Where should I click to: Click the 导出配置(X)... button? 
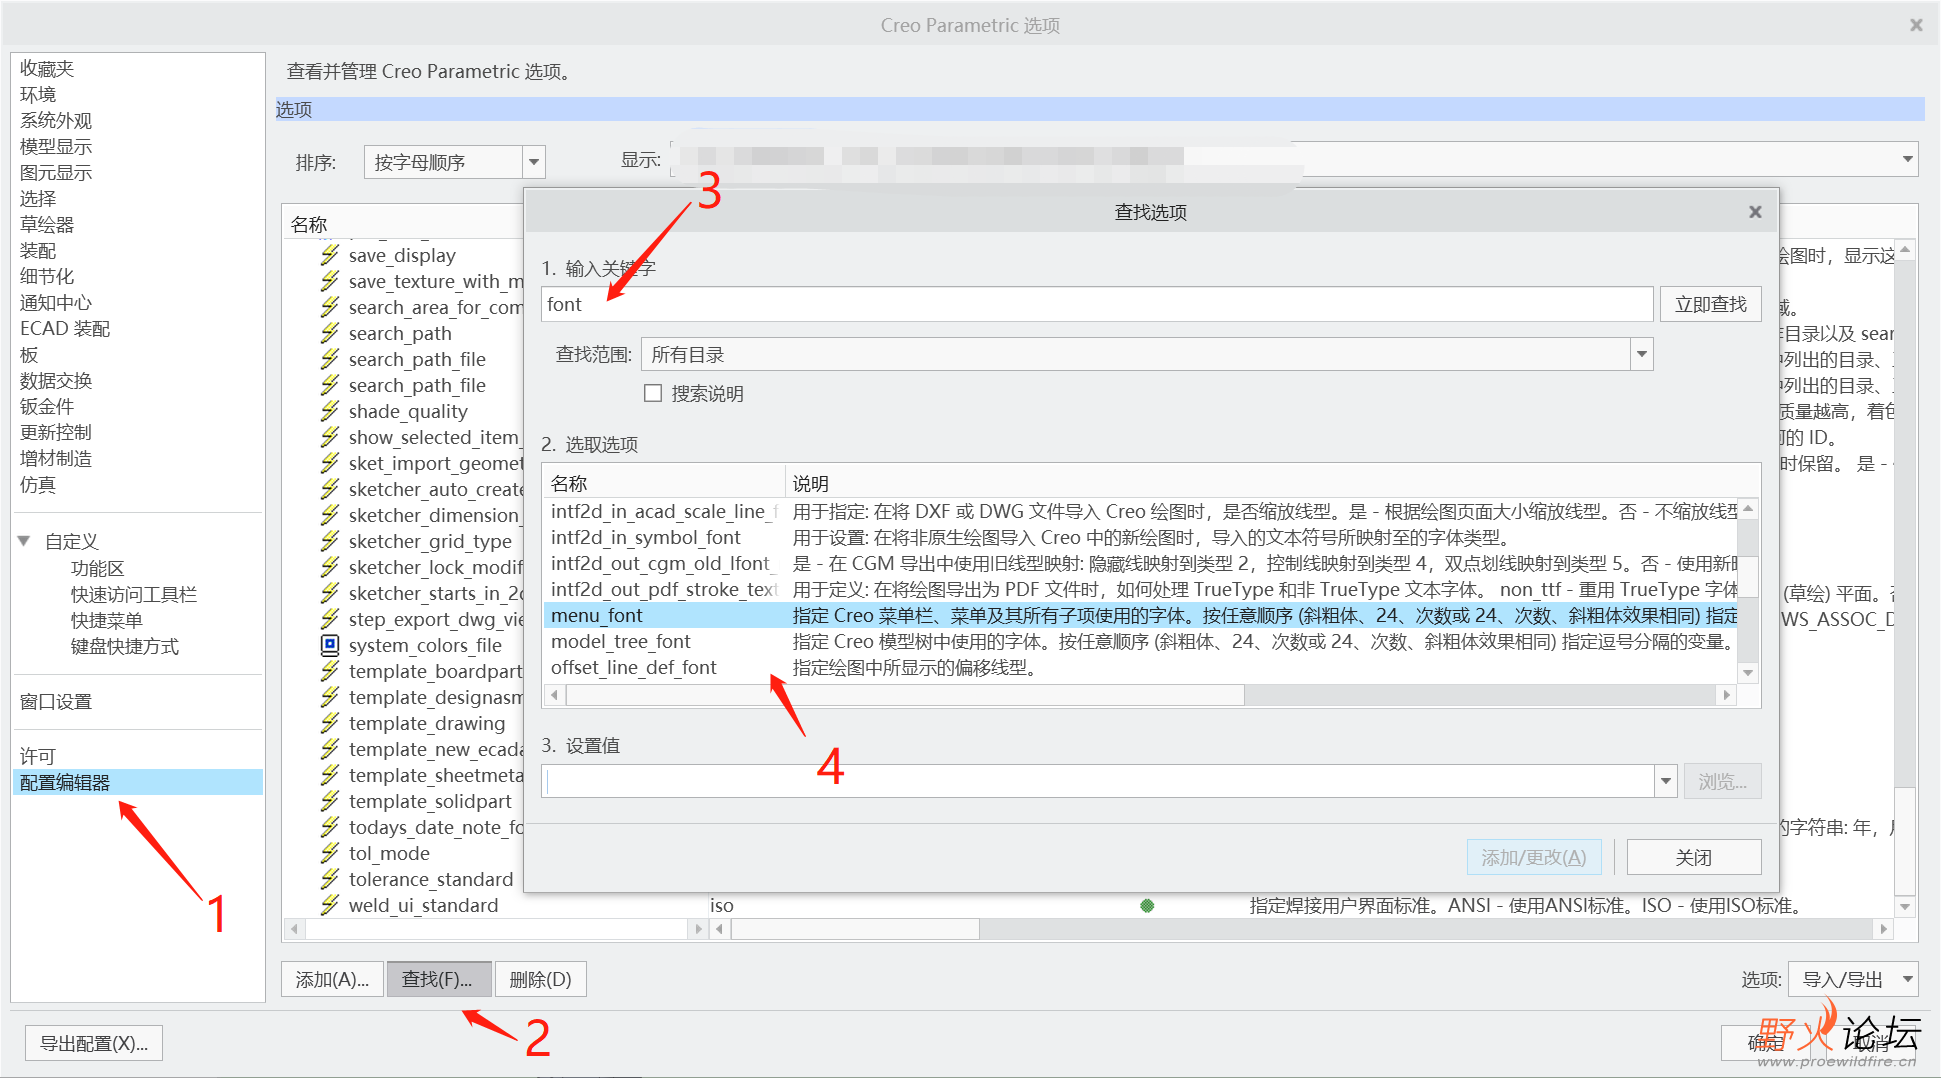pos(94,1043)
